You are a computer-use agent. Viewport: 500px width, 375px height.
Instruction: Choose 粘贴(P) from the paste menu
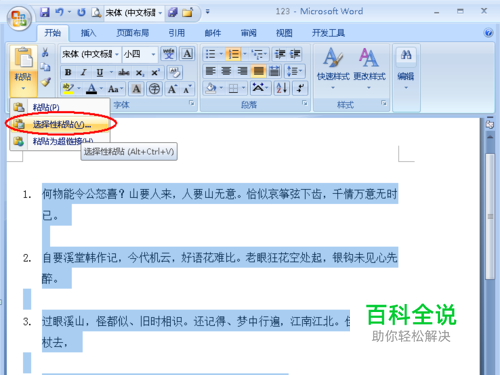60,107
